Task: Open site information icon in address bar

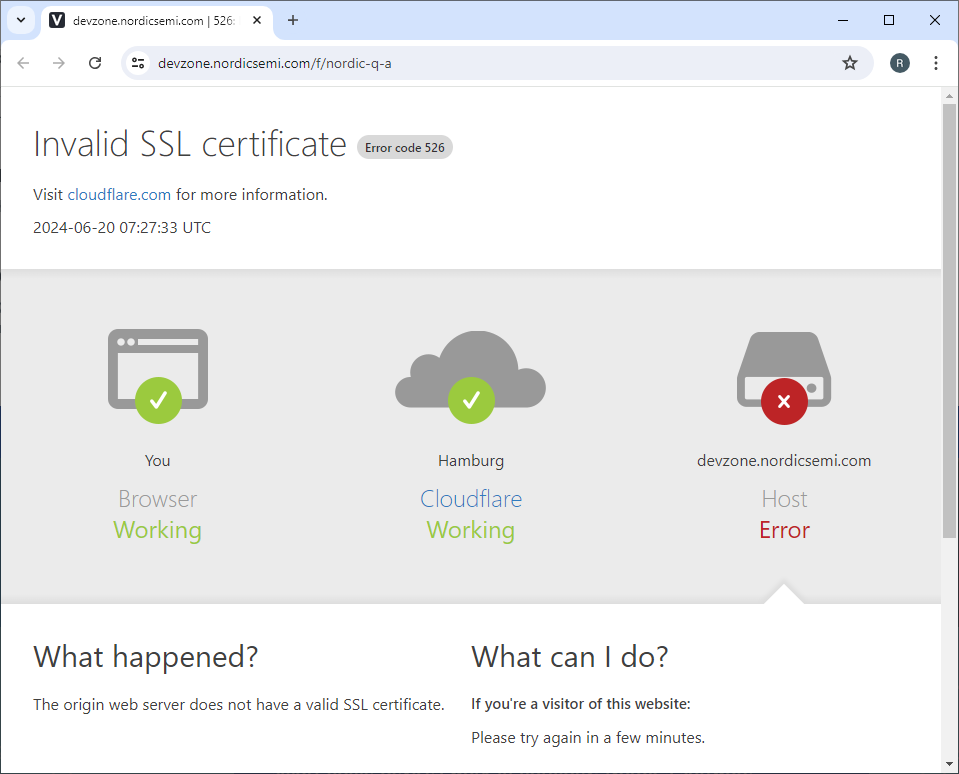Action: 138,63
